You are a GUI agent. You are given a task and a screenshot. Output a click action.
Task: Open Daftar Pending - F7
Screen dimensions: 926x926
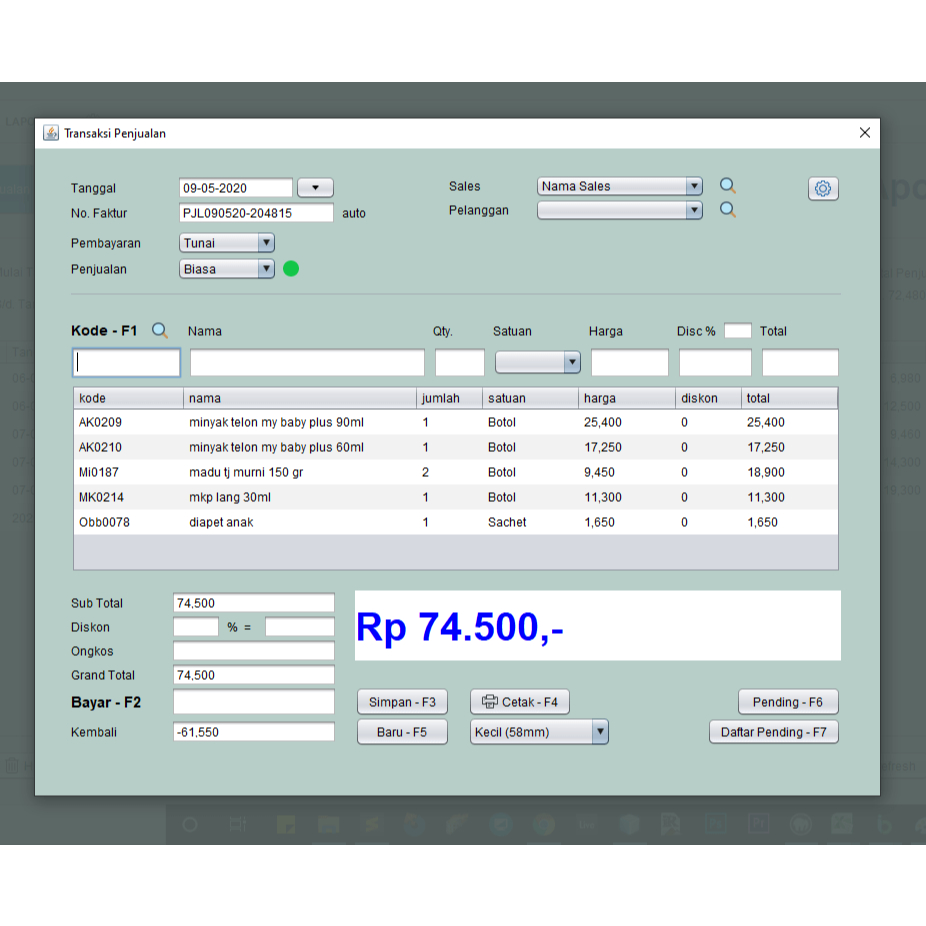[773, 731]
